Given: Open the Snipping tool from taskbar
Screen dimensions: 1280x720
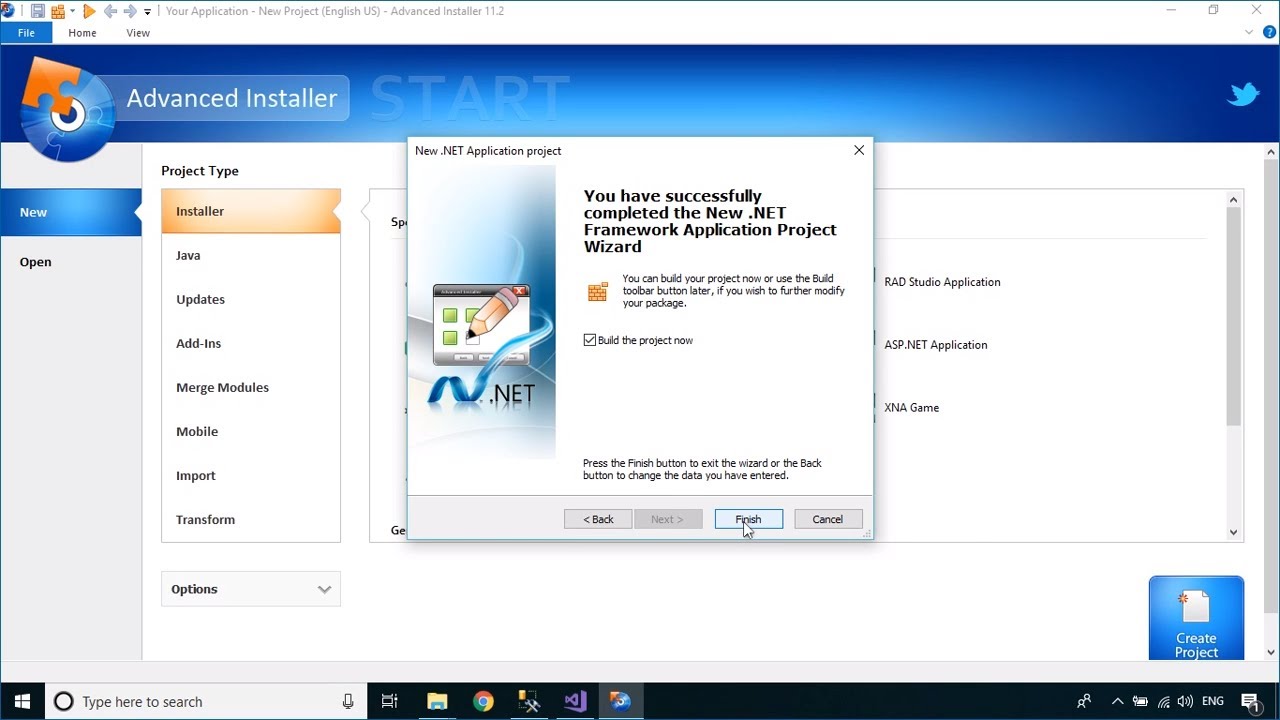Looking at the screenshot, I should click(529, 701).
